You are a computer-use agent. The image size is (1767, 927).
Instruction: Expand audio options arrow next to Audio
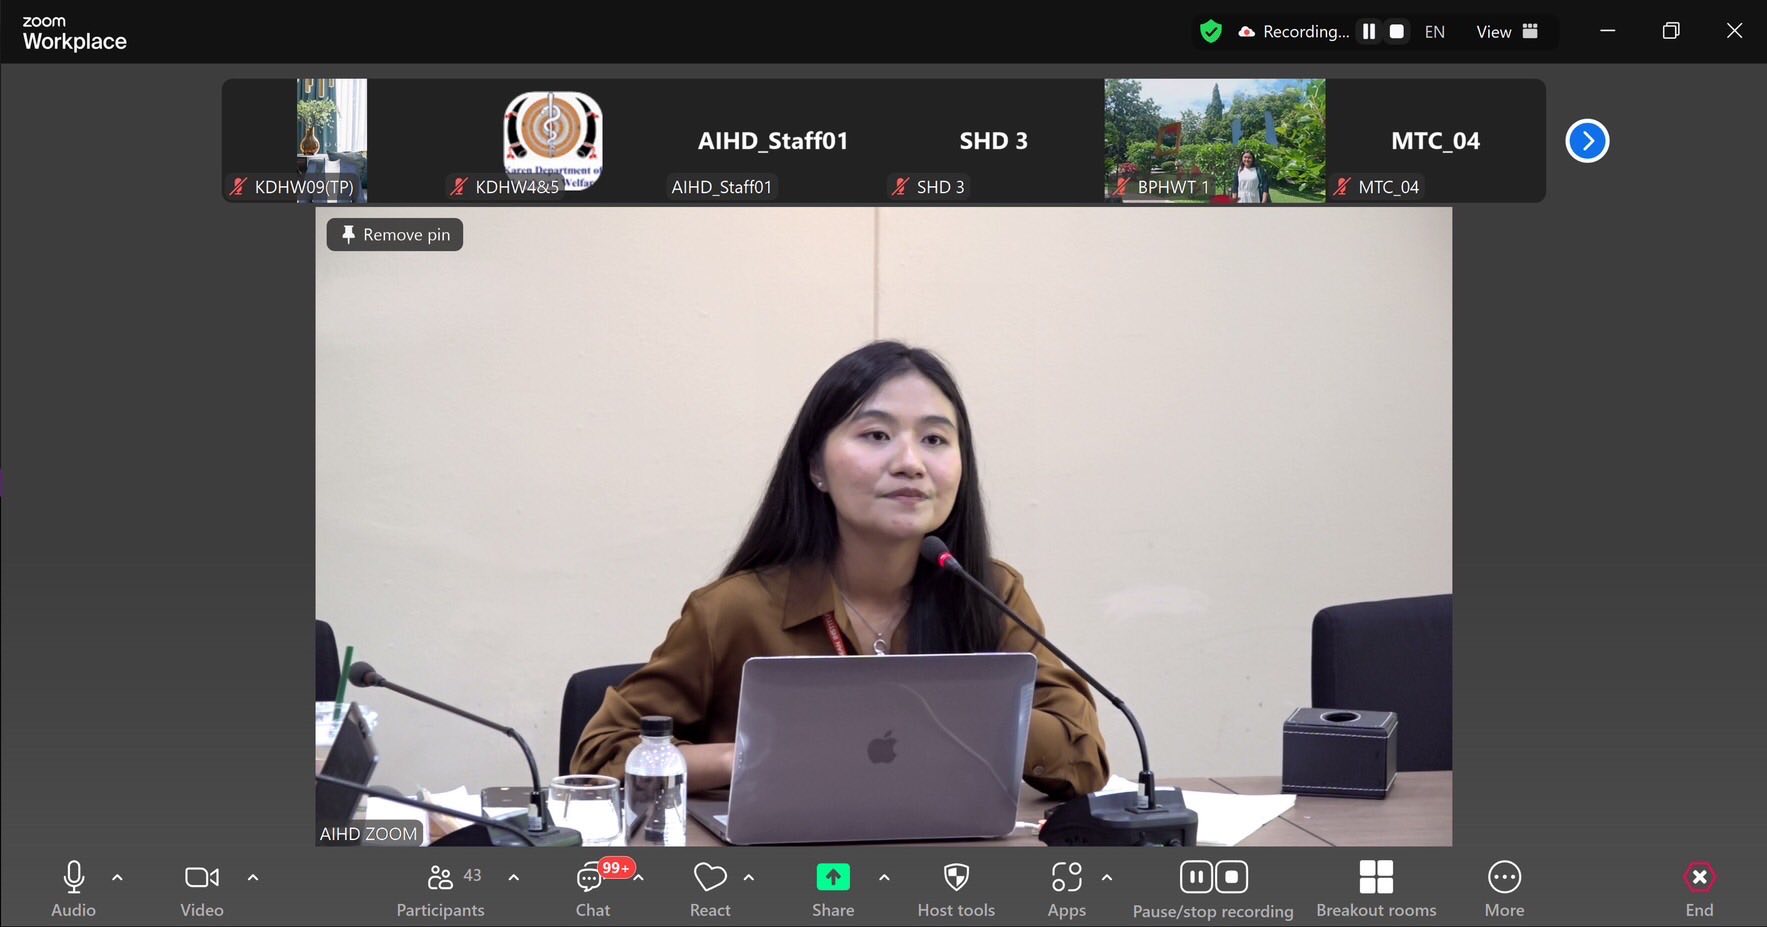tap(117, 878)
